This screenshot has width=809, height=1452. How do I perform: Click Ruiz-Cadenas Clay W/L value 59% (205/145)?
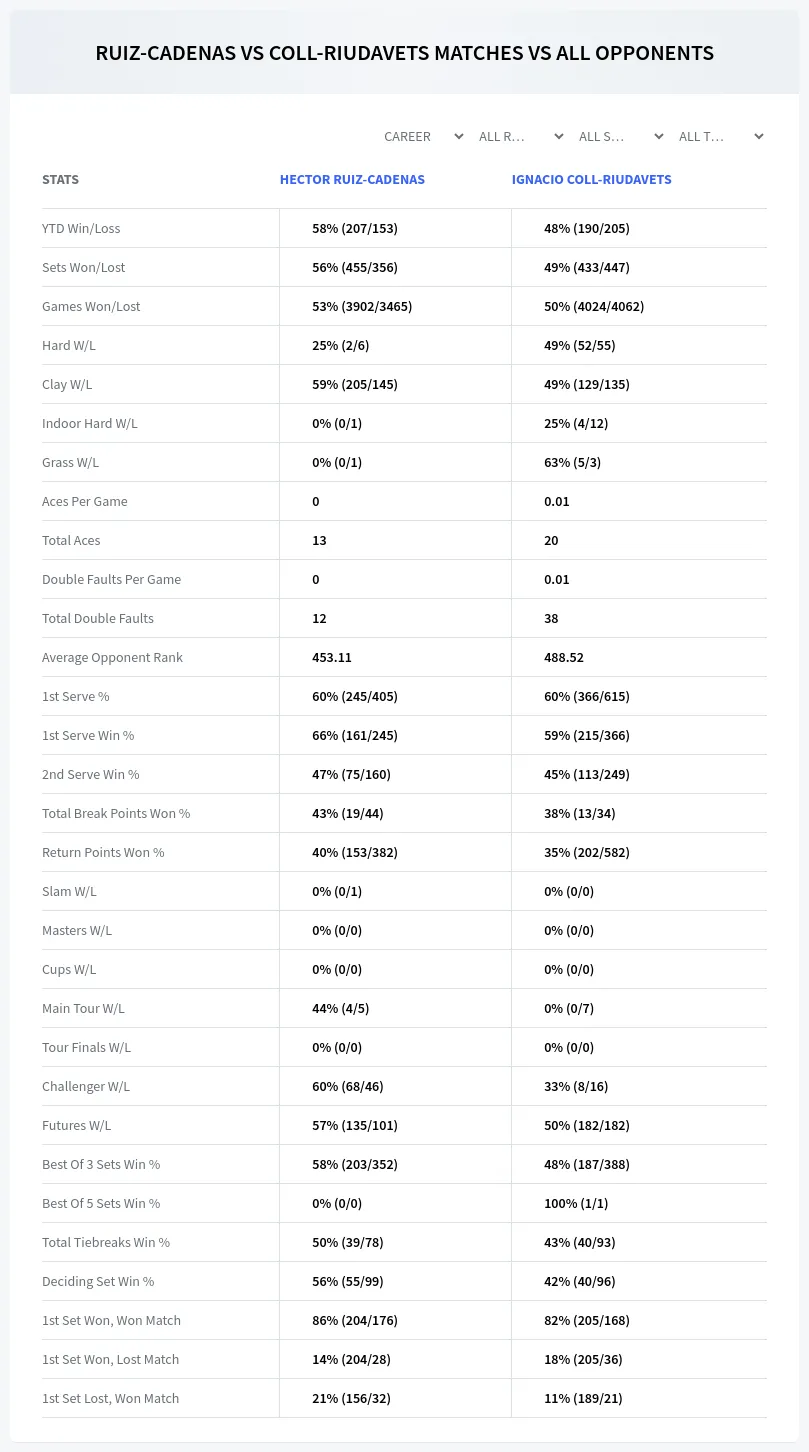tap(356, 385)
